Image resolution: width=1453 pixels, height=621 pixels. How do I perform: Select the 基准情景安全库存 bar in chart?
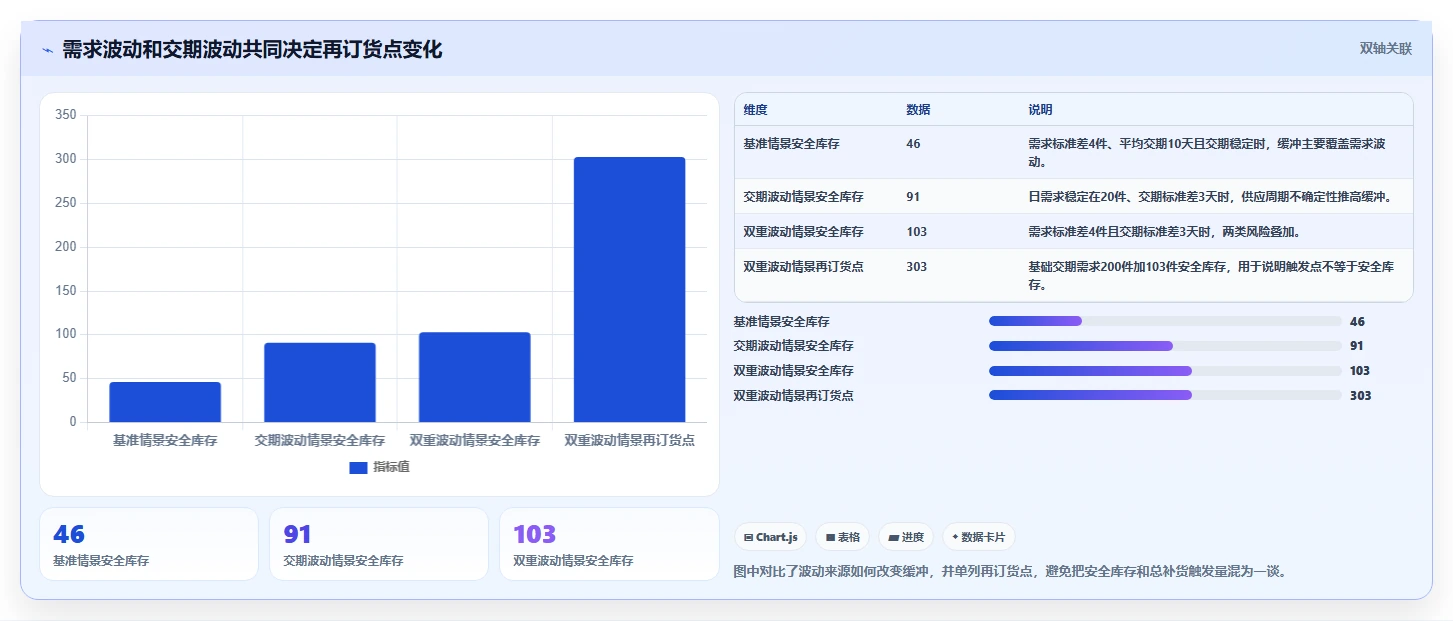click(x=165, y=402)
